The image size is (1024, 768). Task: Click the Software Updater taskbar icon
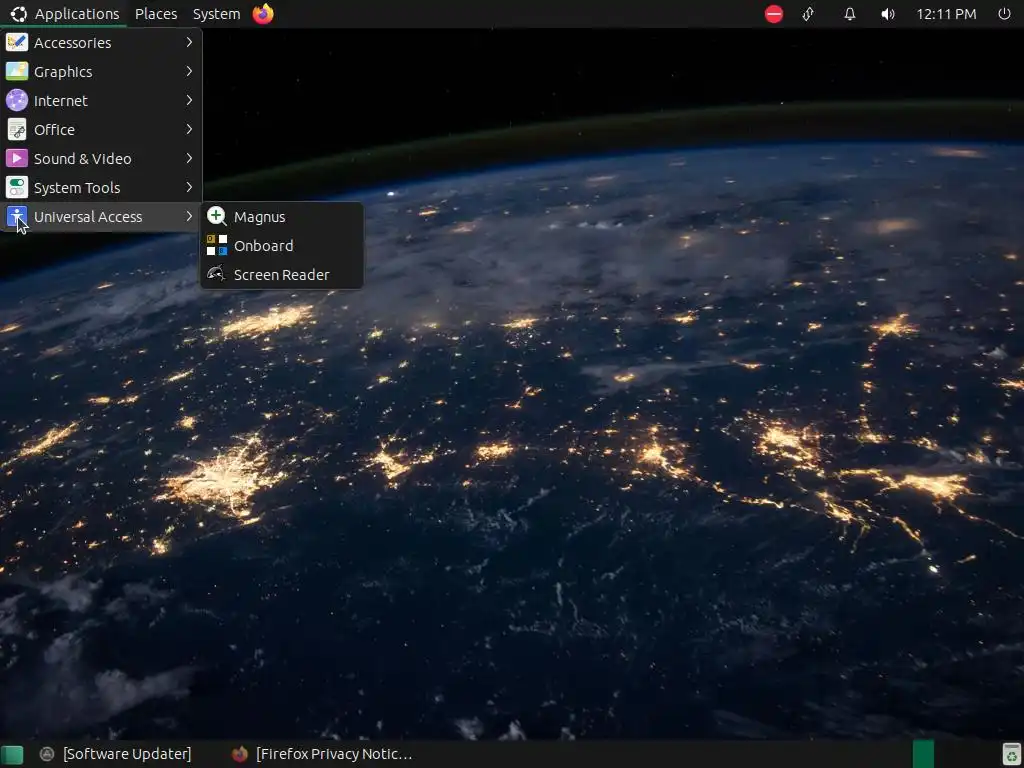(x=47, y=754)
